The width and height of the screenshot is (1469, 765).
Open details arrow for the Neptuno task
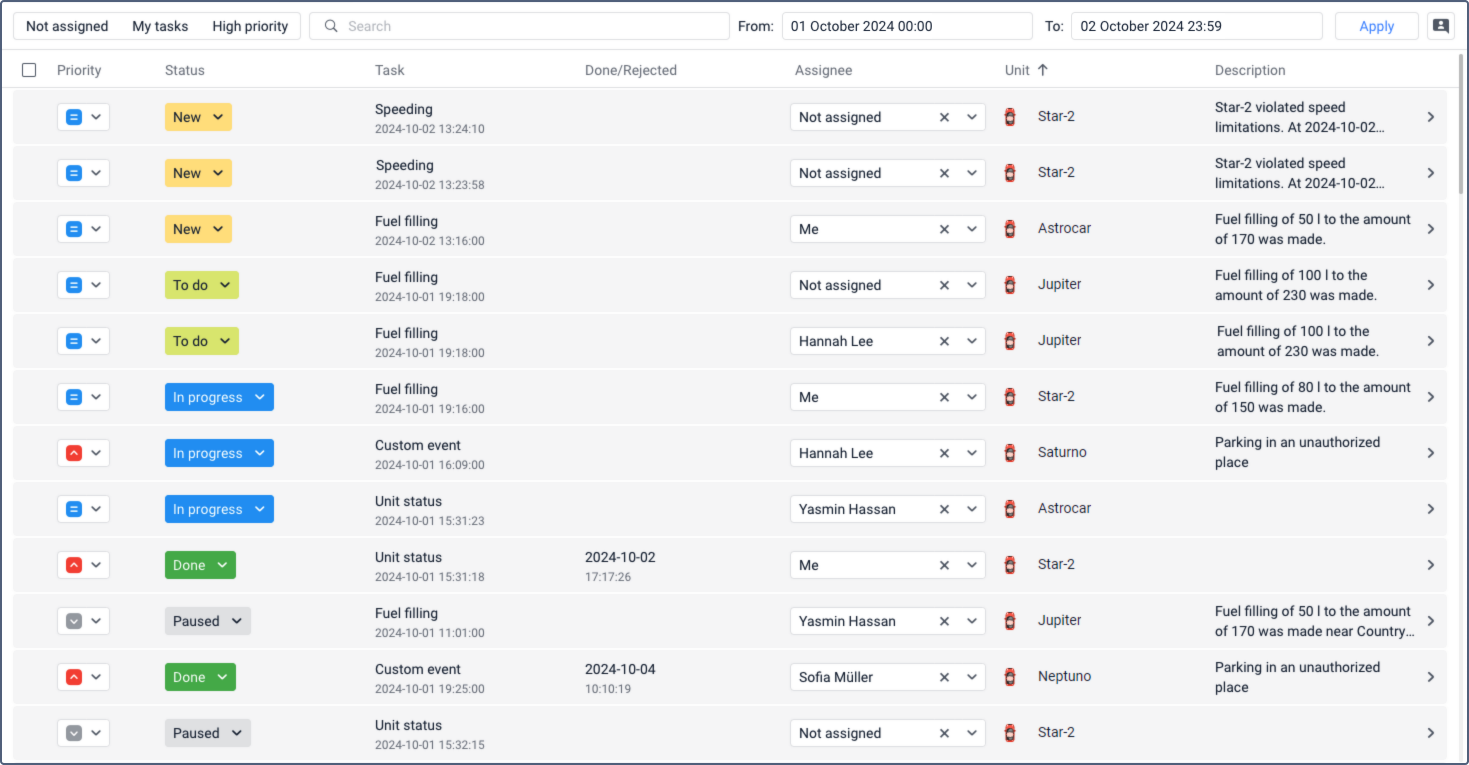tap(1430, 677)
